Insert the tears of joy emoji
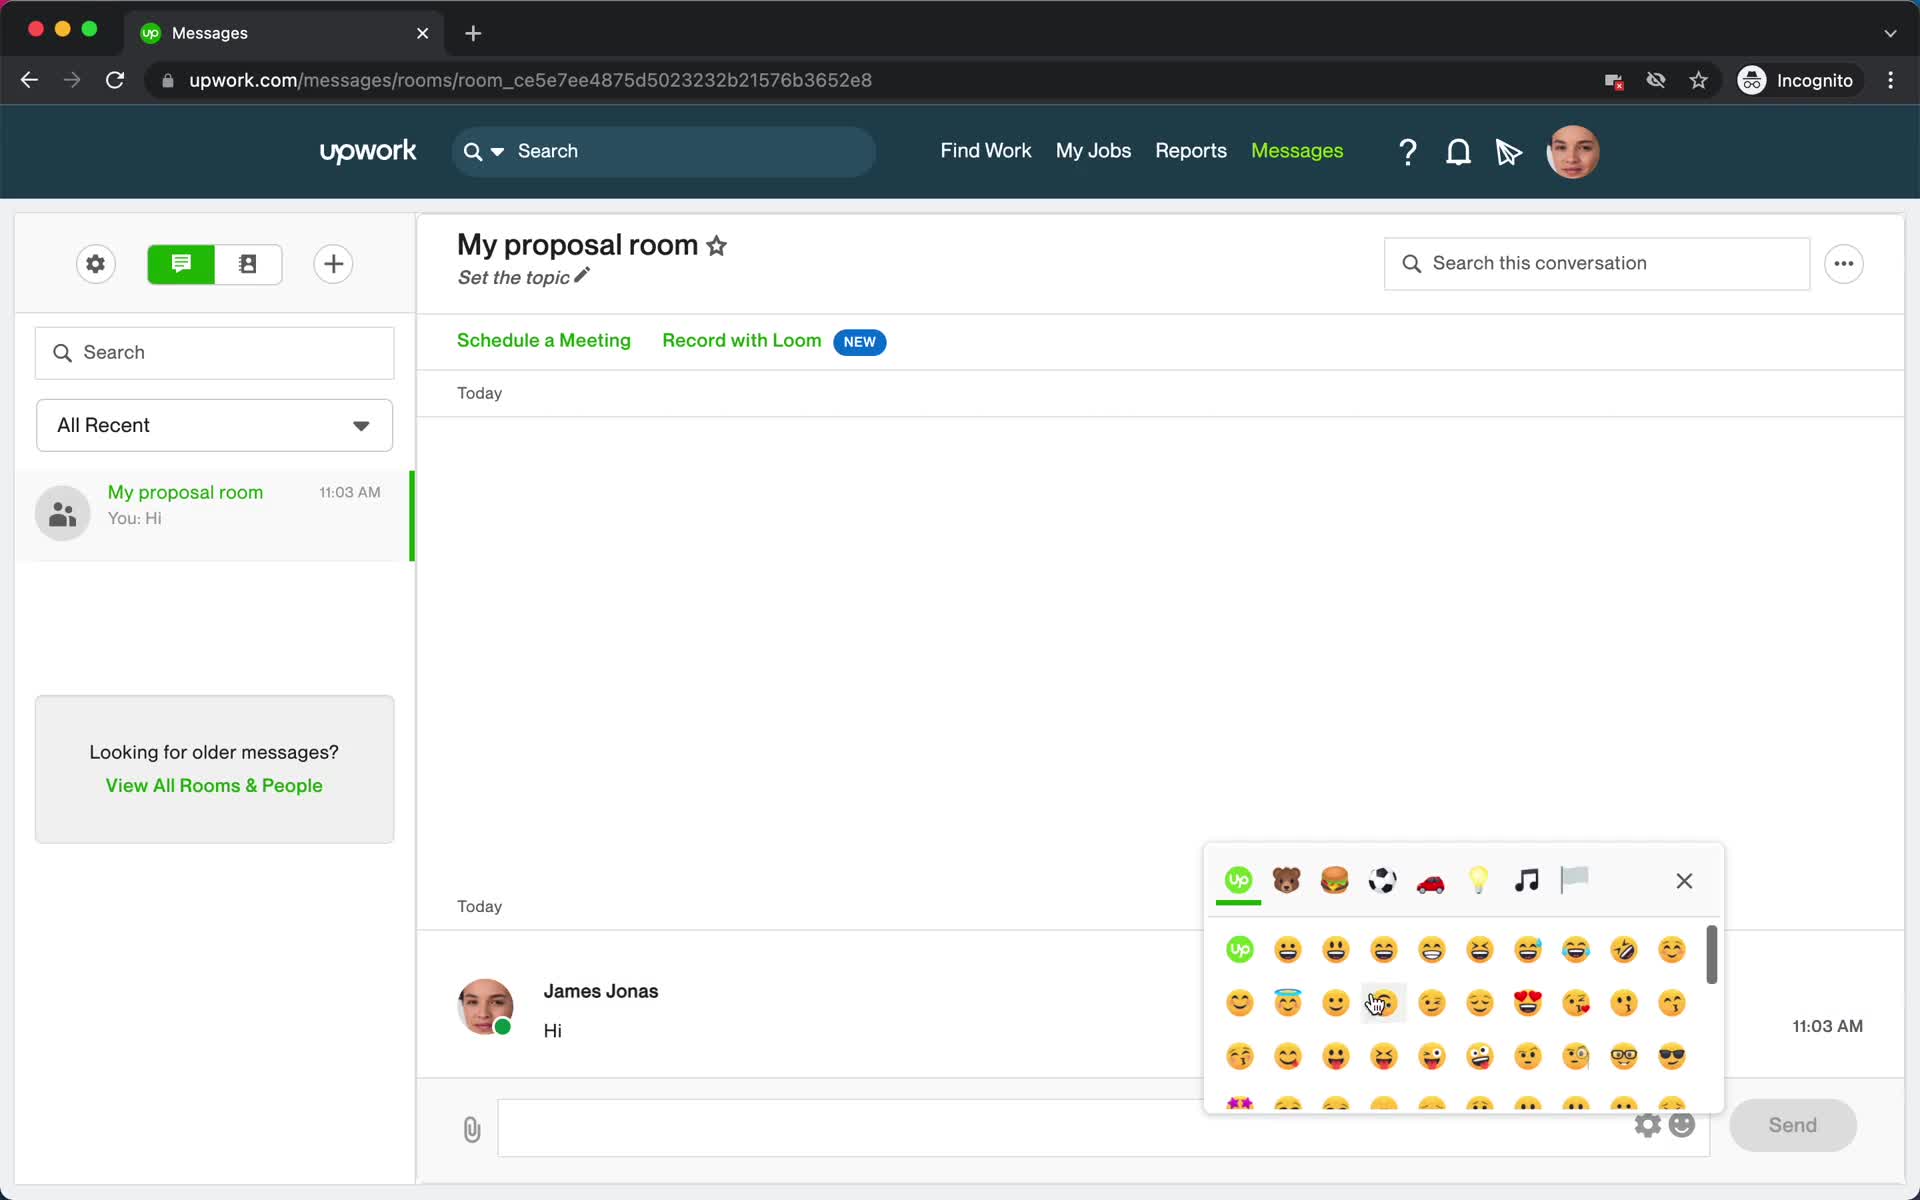The width and height of the screenshot is (1920, 1200). click(x=1576, y=950)
